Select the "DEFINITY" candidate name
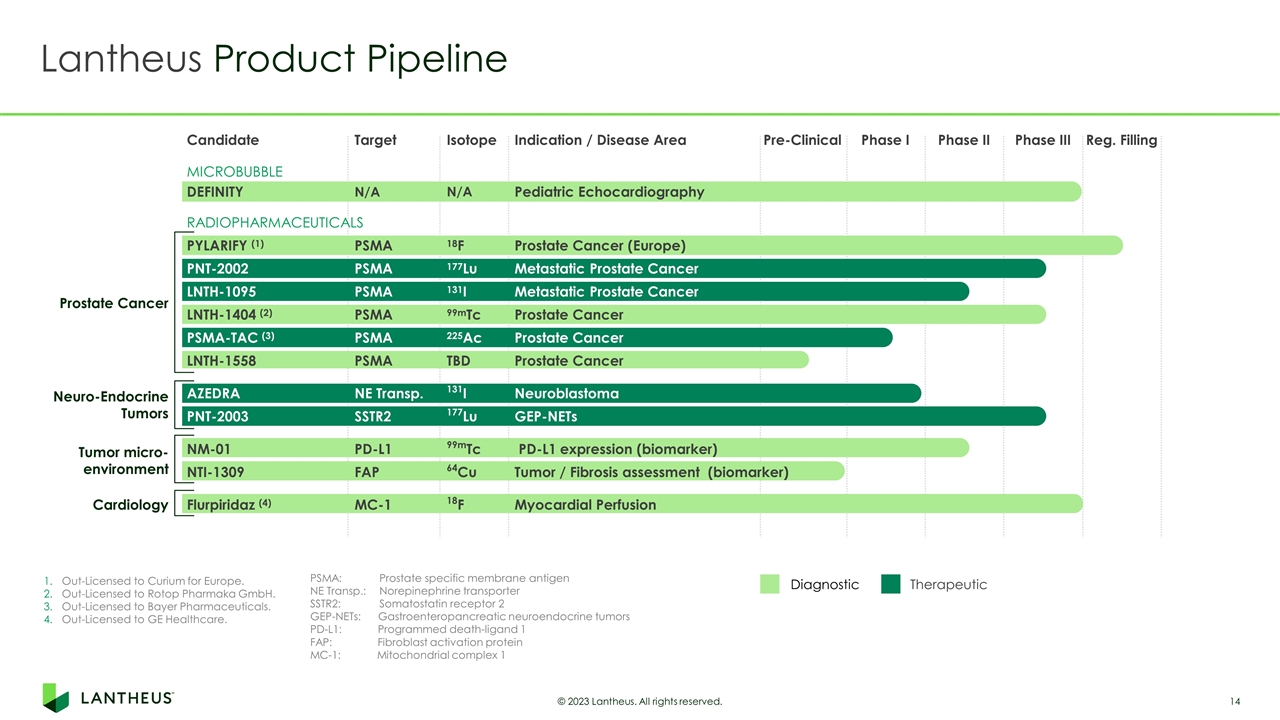The width and height of the screenshot is (1280, 720). click(215, 192)
